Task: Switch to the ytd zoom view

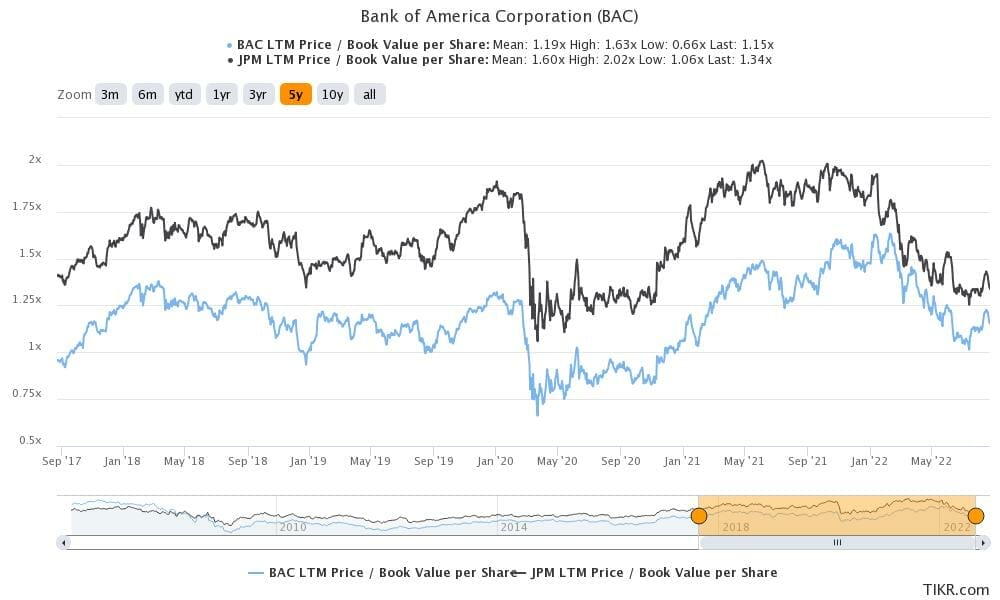Action: pyautogui.click(x=184, y=94)
